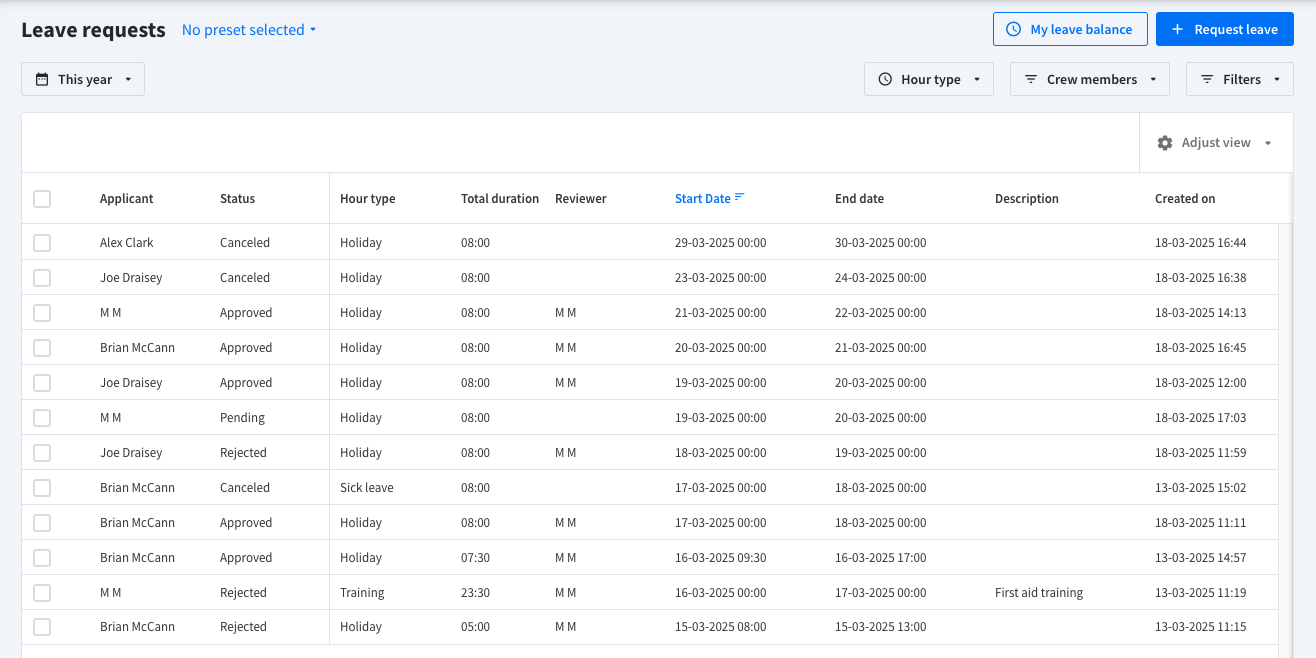
Task: Click the clock icon in My leave balance
Action: click(x=1013, y=30)
